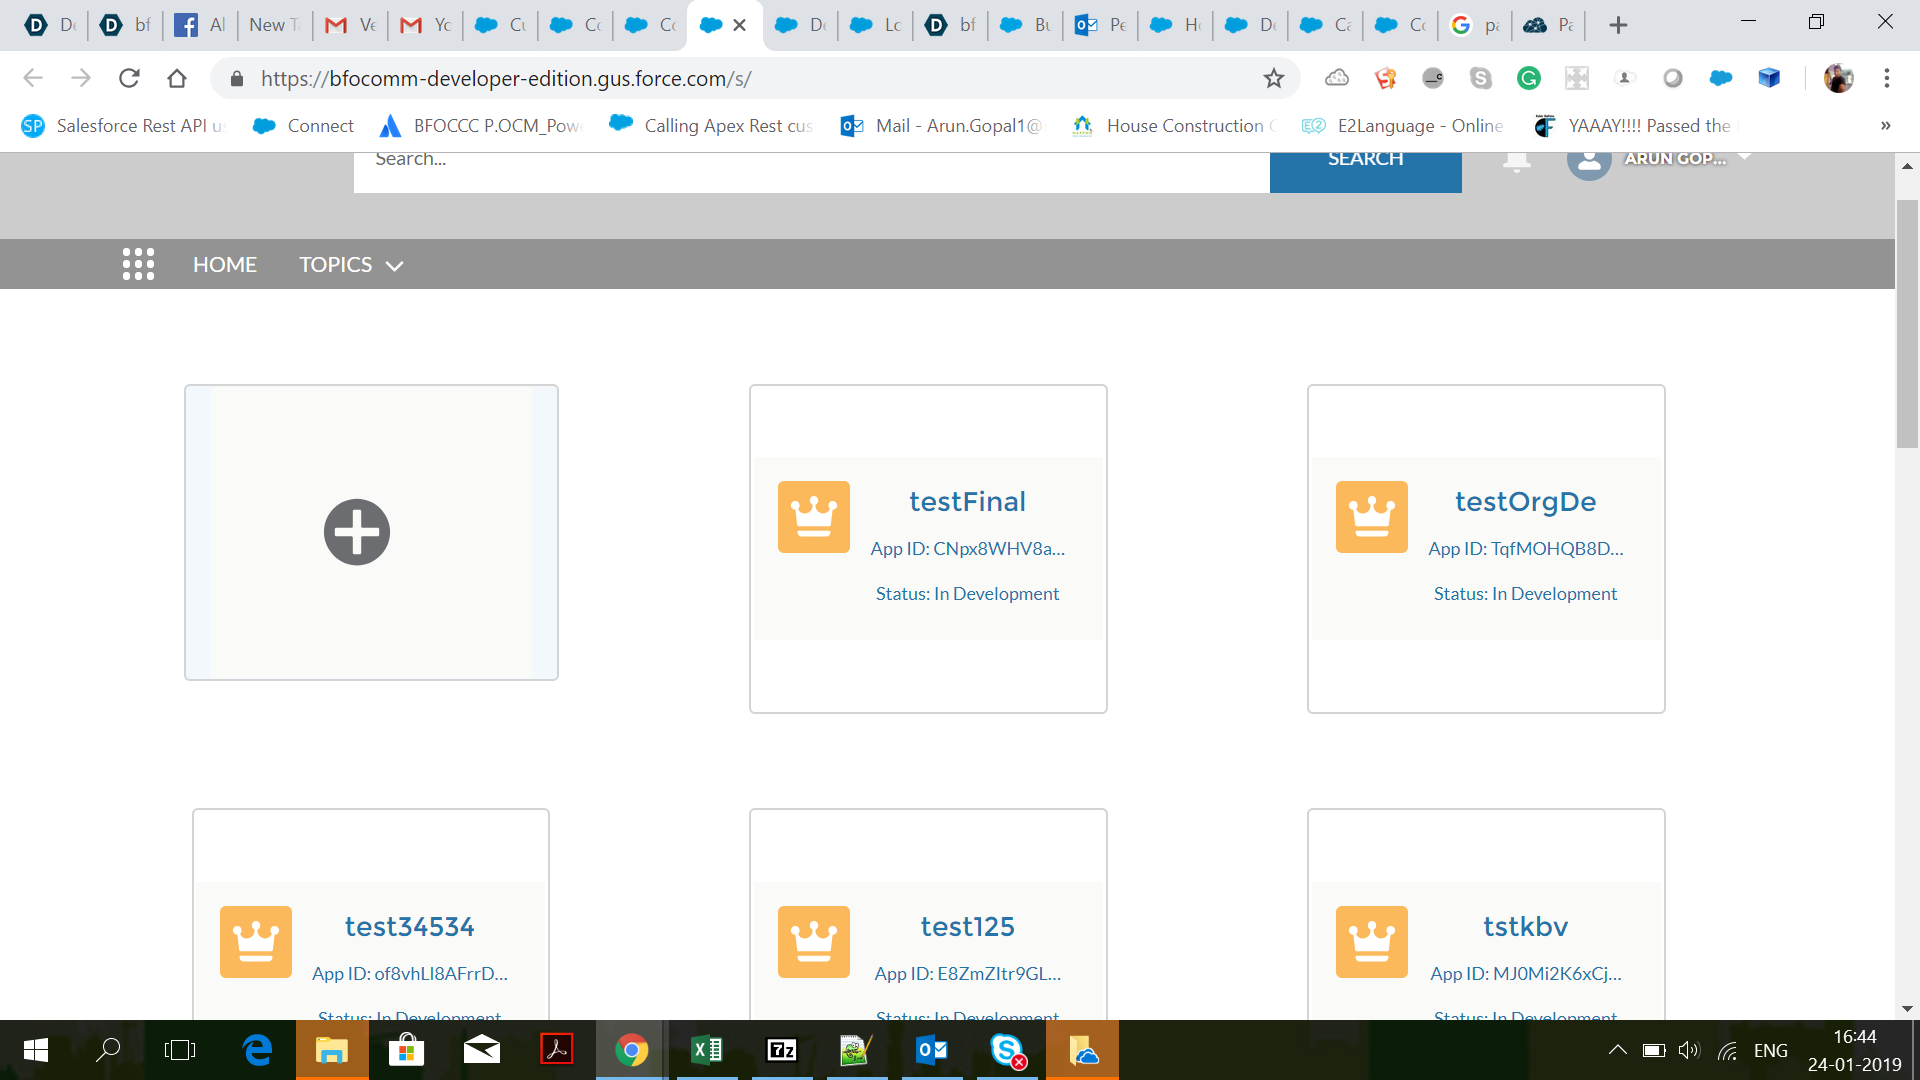1920x1080 pixels.
Task: Click the plus icon to add app
Action: pyautogui.click(x=357, y=532)
